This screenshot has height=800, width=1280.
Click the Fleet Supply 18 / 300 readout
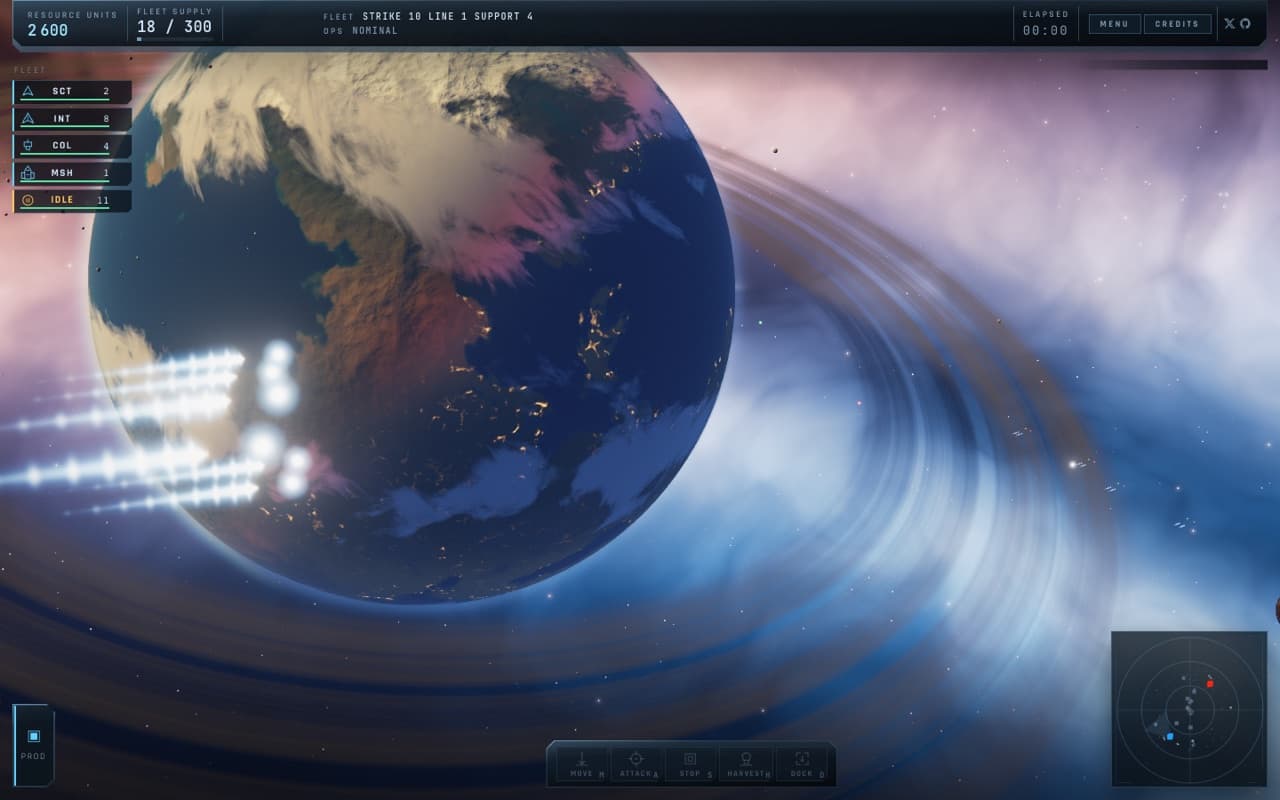175,23
